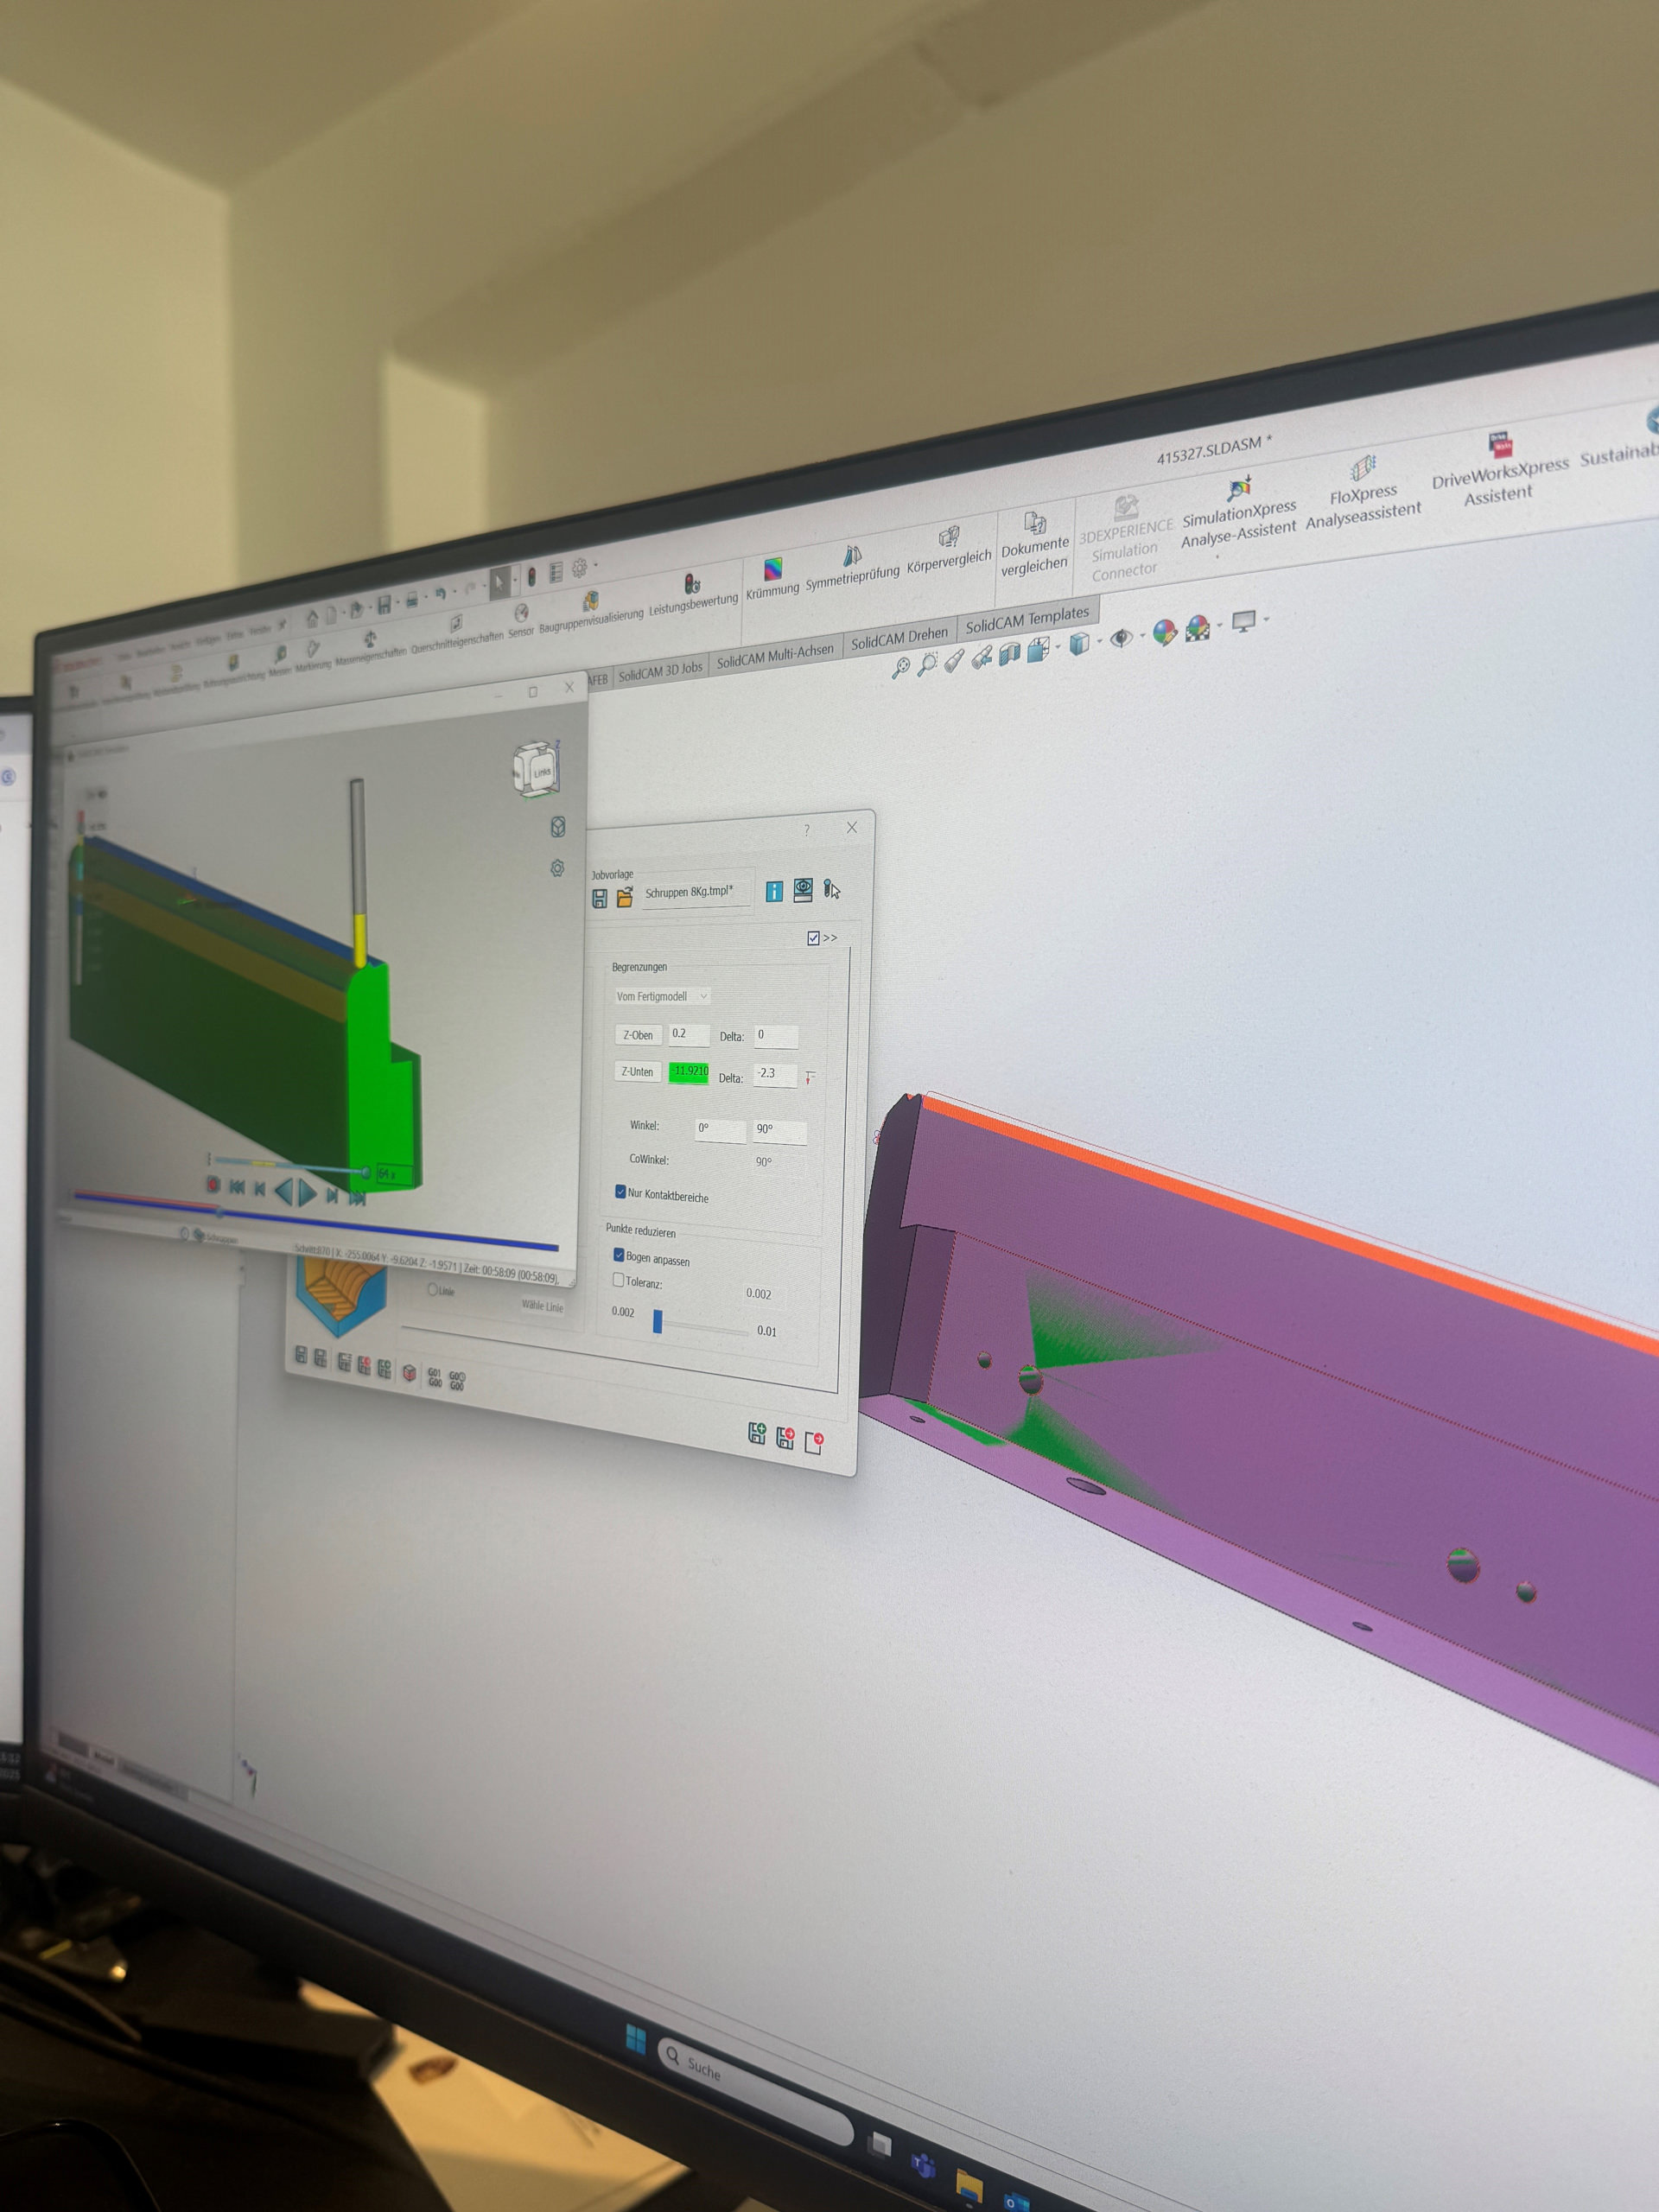
Task: Uncheck Bogen anpassen checkbox
Action: click(619, 1255)
